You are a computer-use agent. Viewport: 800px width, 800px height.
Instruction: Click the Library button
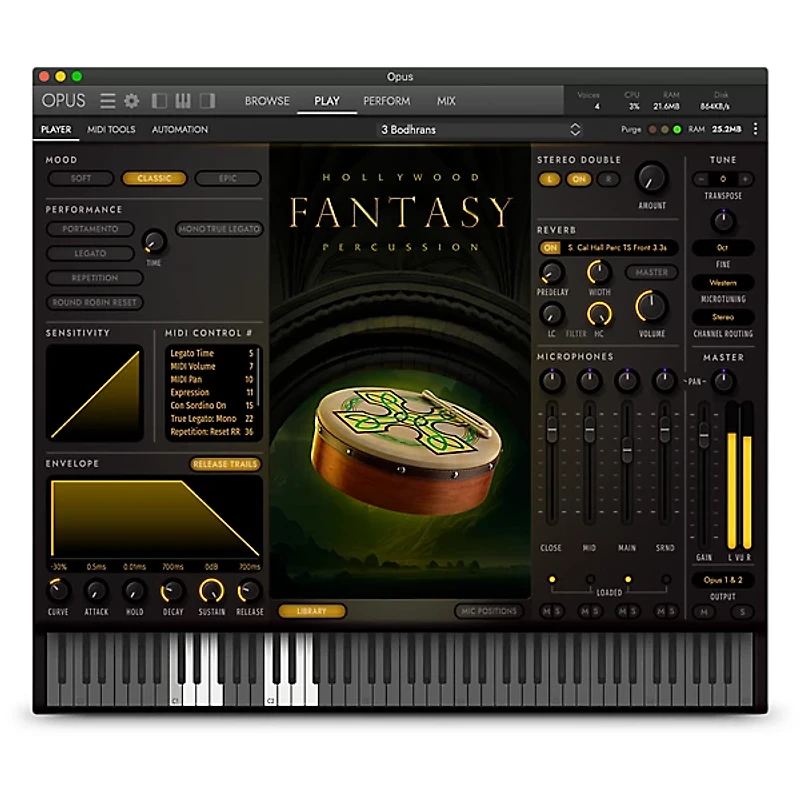312,611
